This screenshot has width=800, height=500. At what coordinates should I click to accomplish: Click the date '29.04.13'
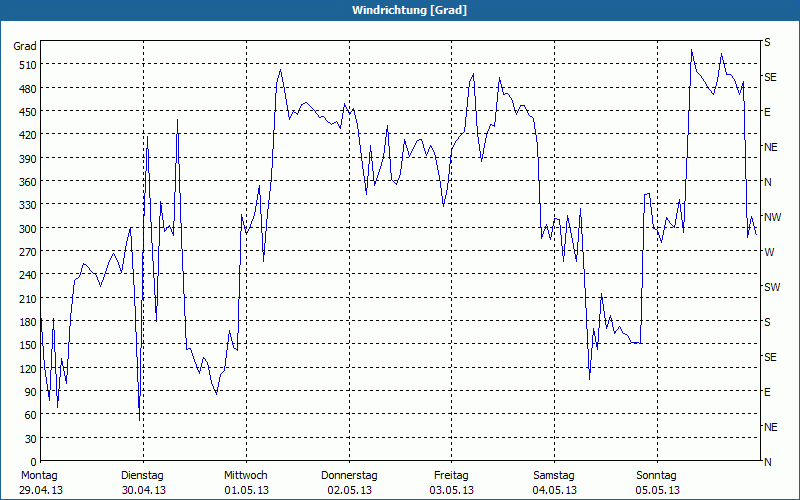[x=41, y=490]
